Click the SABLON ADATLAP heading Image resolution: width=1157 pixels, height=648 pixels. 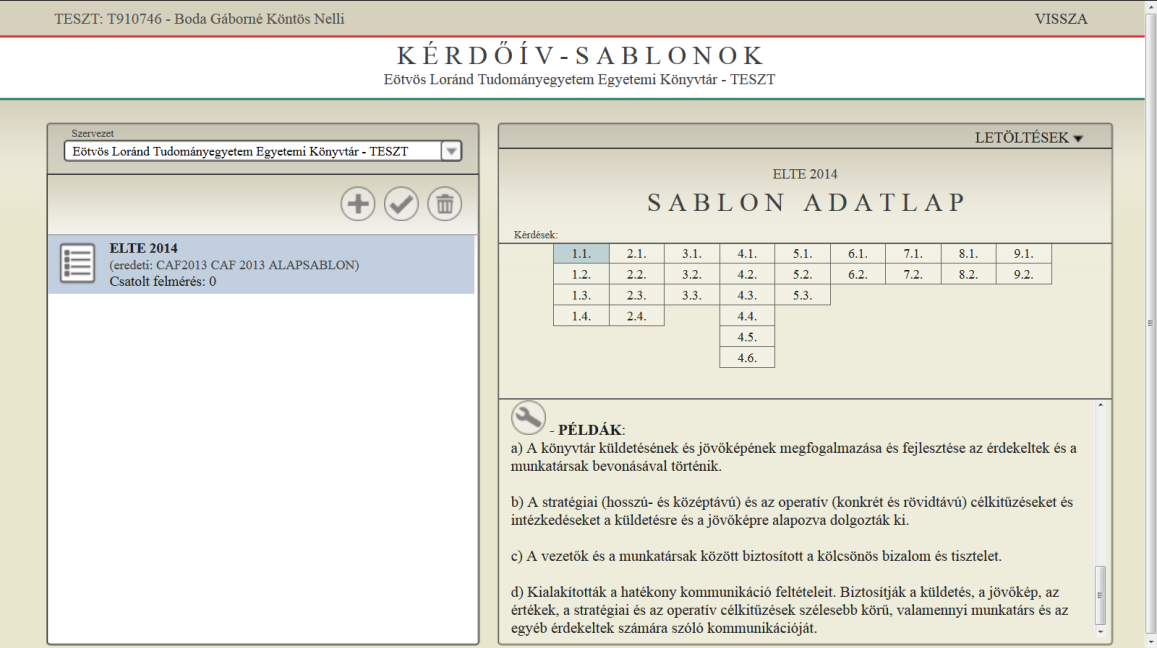(x=806, y=202)
